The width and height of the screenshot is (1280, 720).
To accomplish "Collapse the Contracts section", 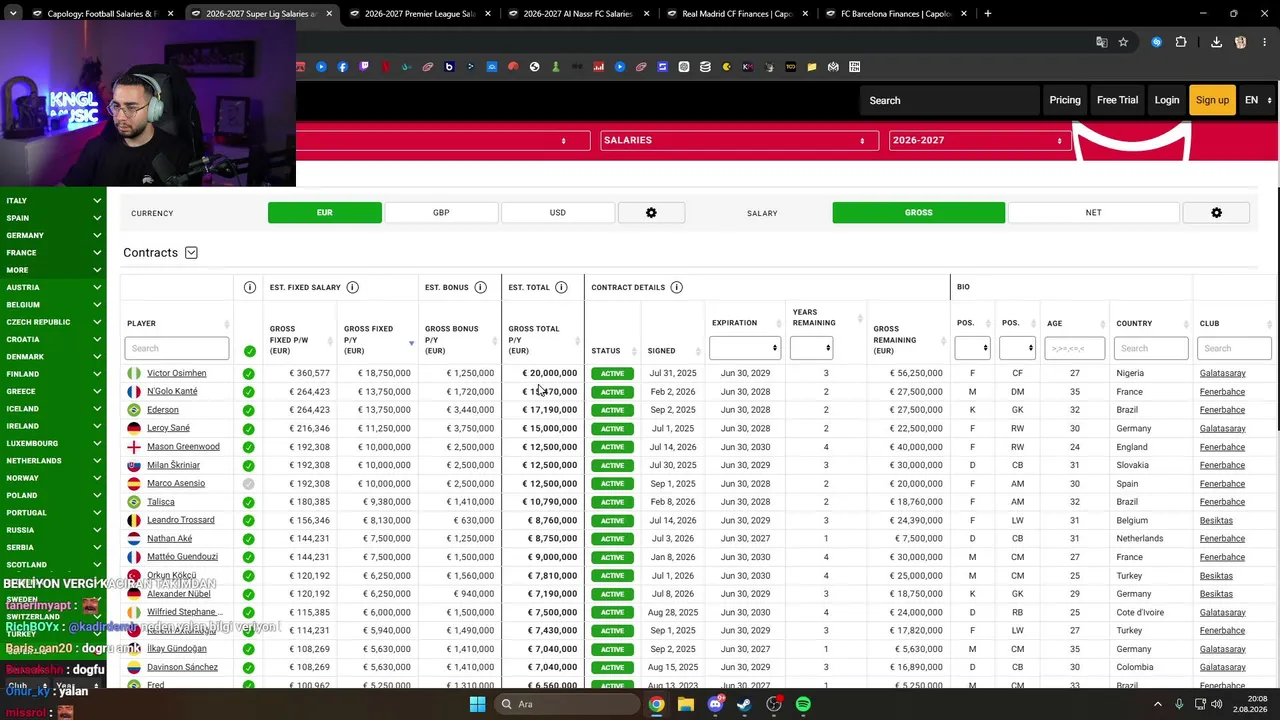I will point(191,253).
